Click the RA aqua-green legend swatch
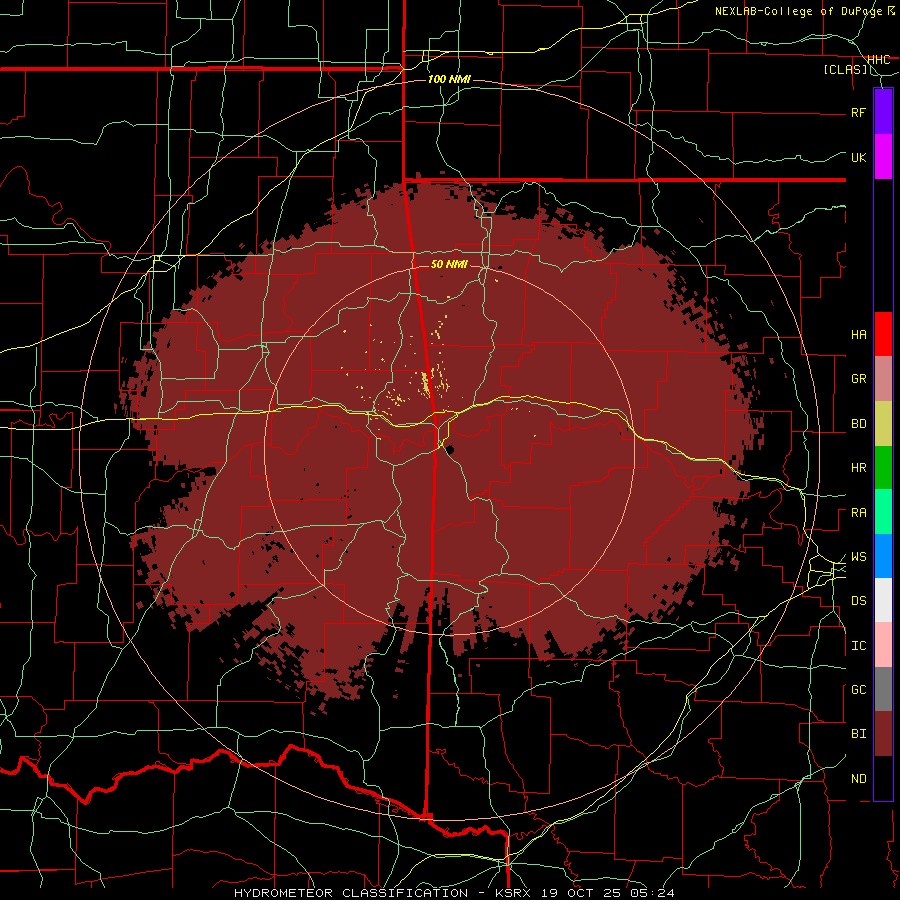 [x=883, y=512]
